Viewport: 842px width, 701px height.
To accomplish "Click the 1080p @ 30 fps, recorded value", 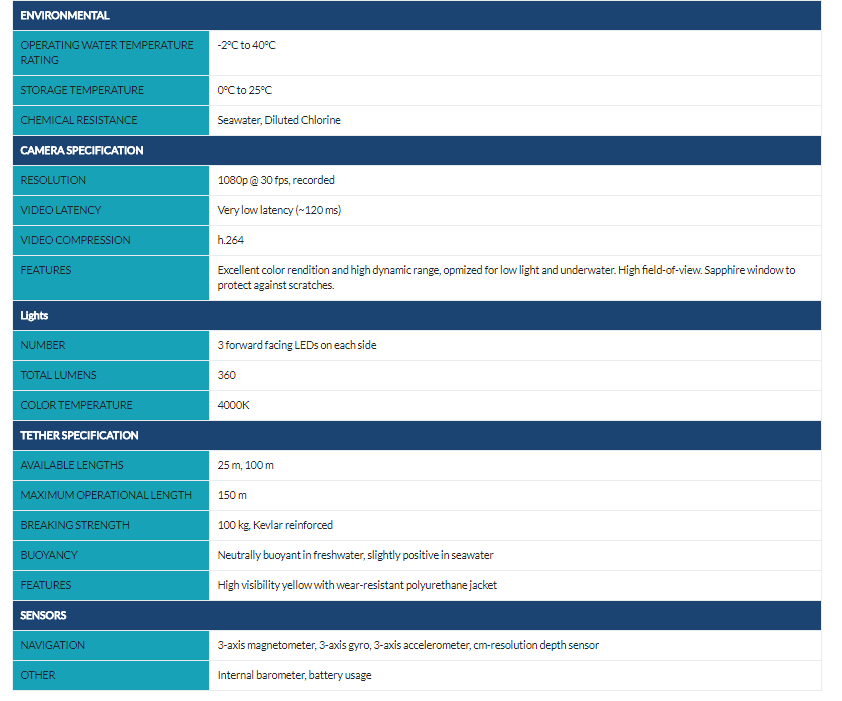I will (276, 180).
